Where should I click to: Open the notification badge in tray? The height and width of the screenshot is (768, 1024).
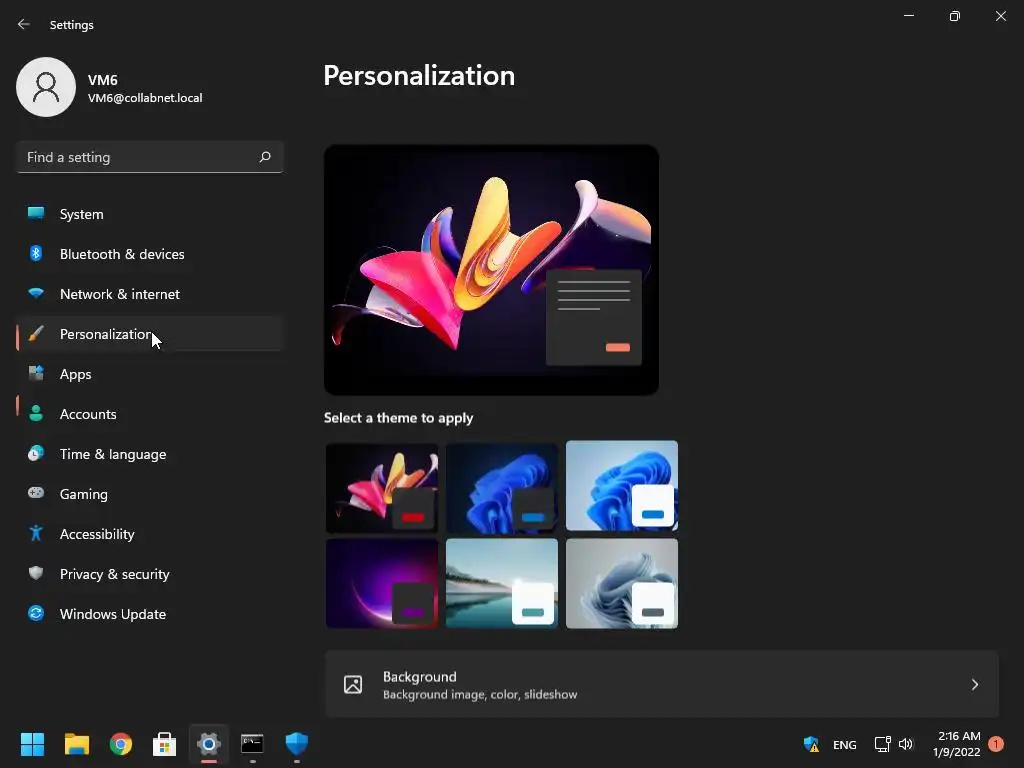[x=996, y=744]
